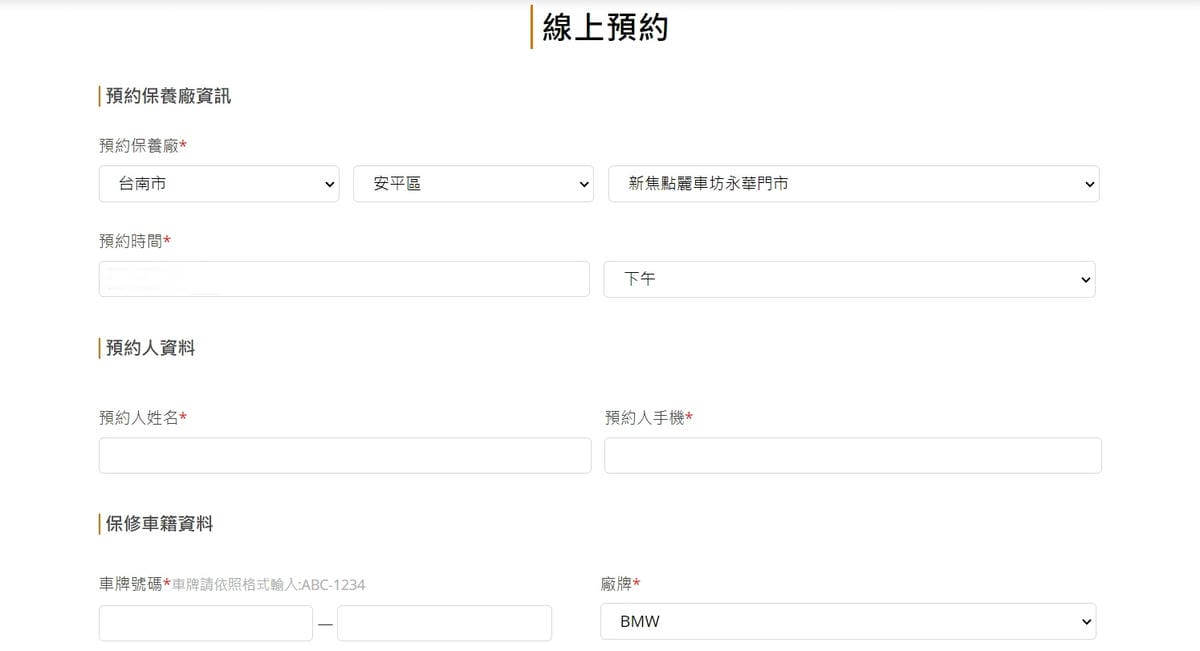Viewport: 1200px width, 651px height.
Task: Select the 預約人姓名 label text
Action: (x=139, y=418)
